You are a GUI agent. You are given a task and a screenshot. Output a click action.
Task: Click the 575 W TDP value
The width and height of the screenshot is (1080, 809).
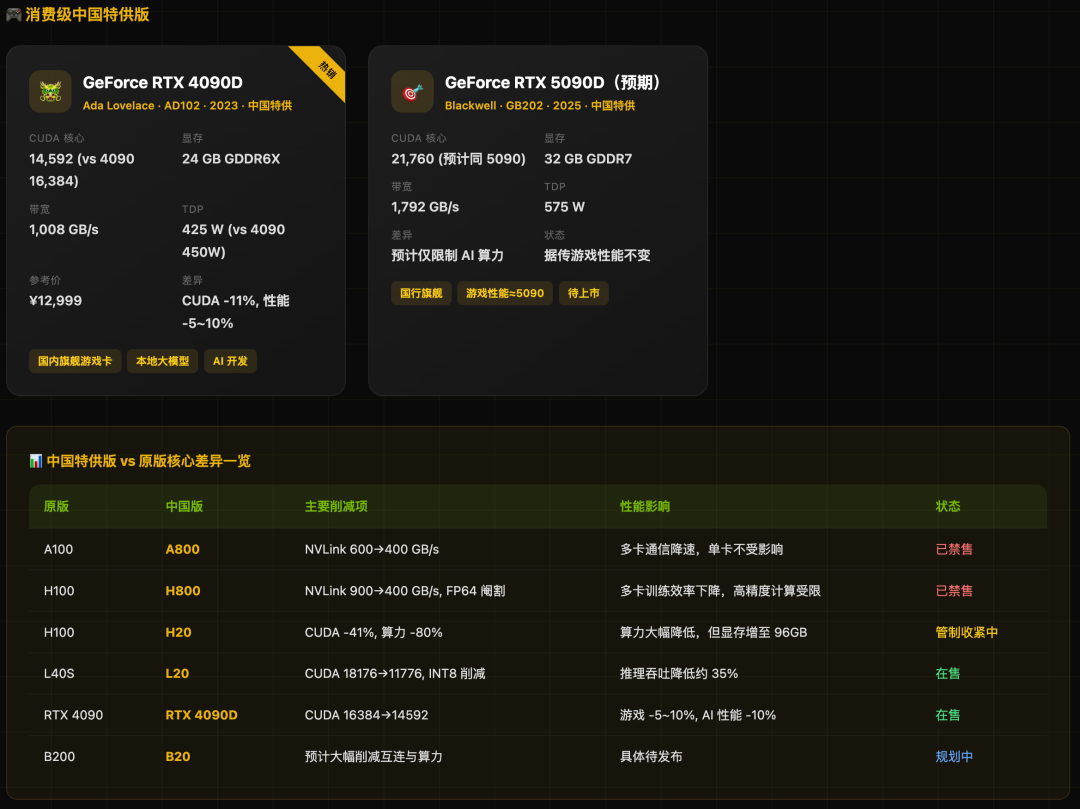(564, 207)
